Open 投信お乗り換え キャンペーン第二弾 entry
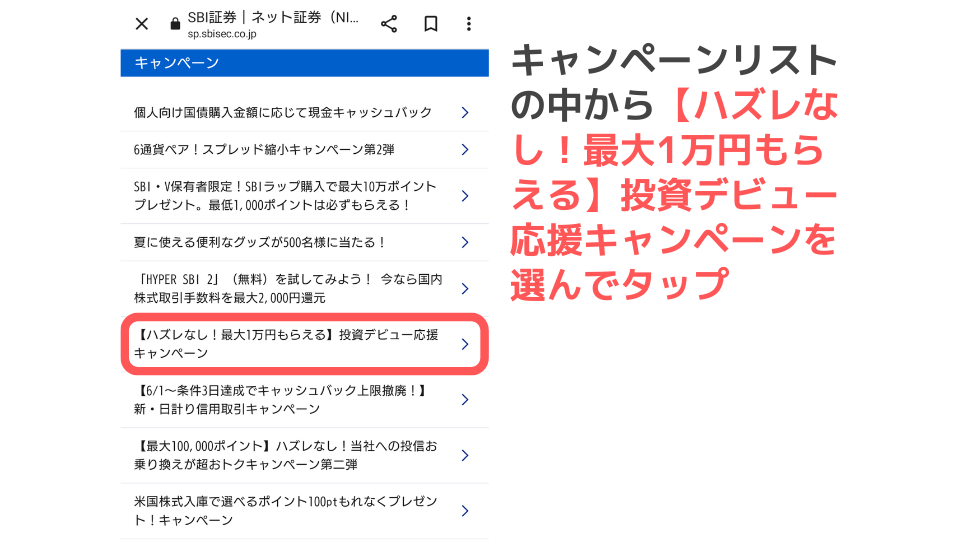The width and height of the screenshot is (960, 540). [x=304, y=456]
